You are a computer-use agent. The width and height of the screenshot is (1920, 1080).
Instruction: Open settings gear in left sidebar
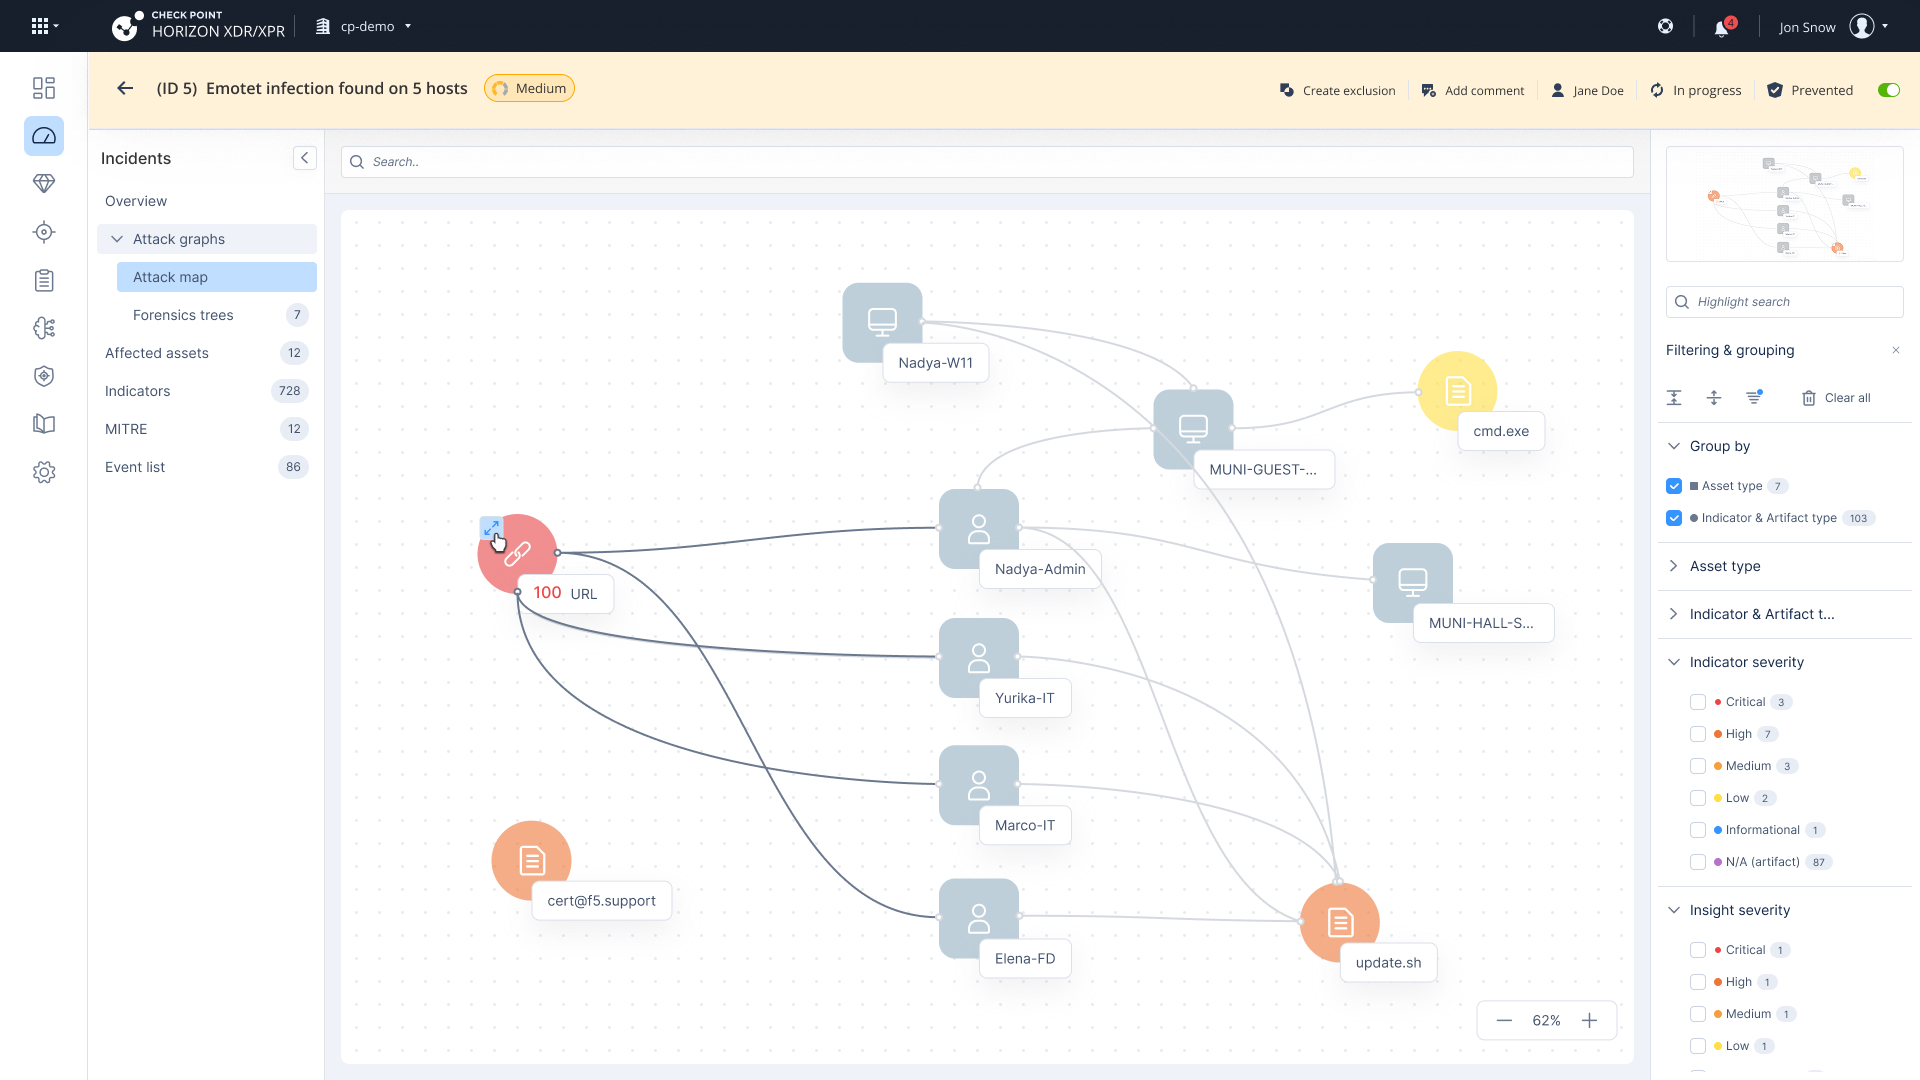pos(44,472)
